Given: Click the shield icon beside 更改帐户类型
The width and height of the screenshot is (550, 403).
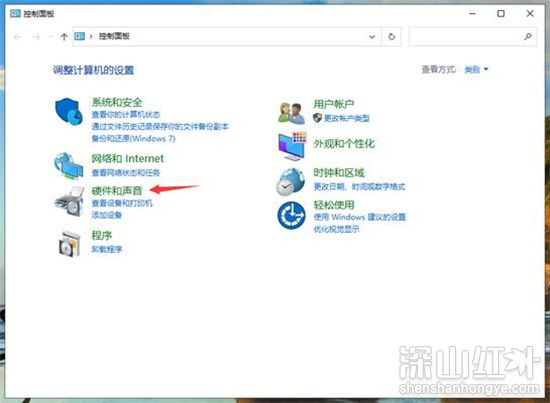Looking at the screenshot, I should [x=317, y=118].
